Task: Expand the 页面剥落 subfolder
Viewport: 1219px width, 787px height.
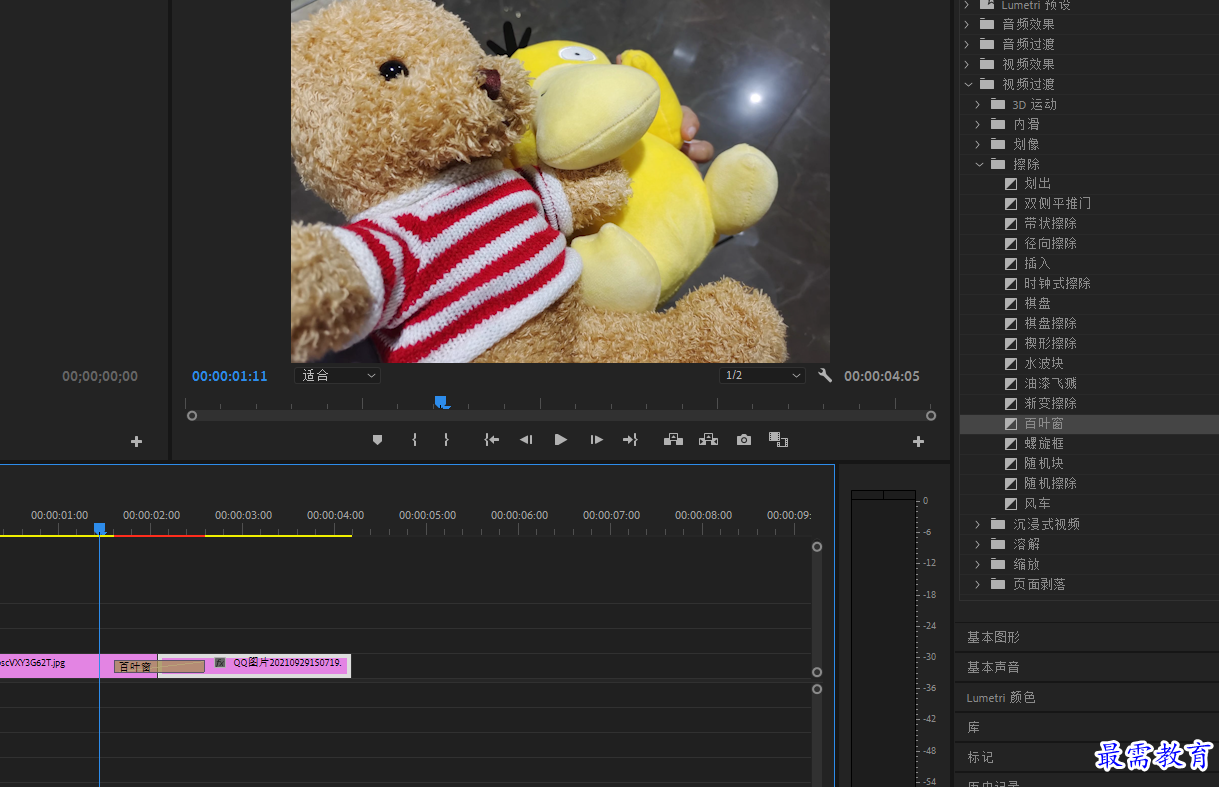Action: point(978,584)
